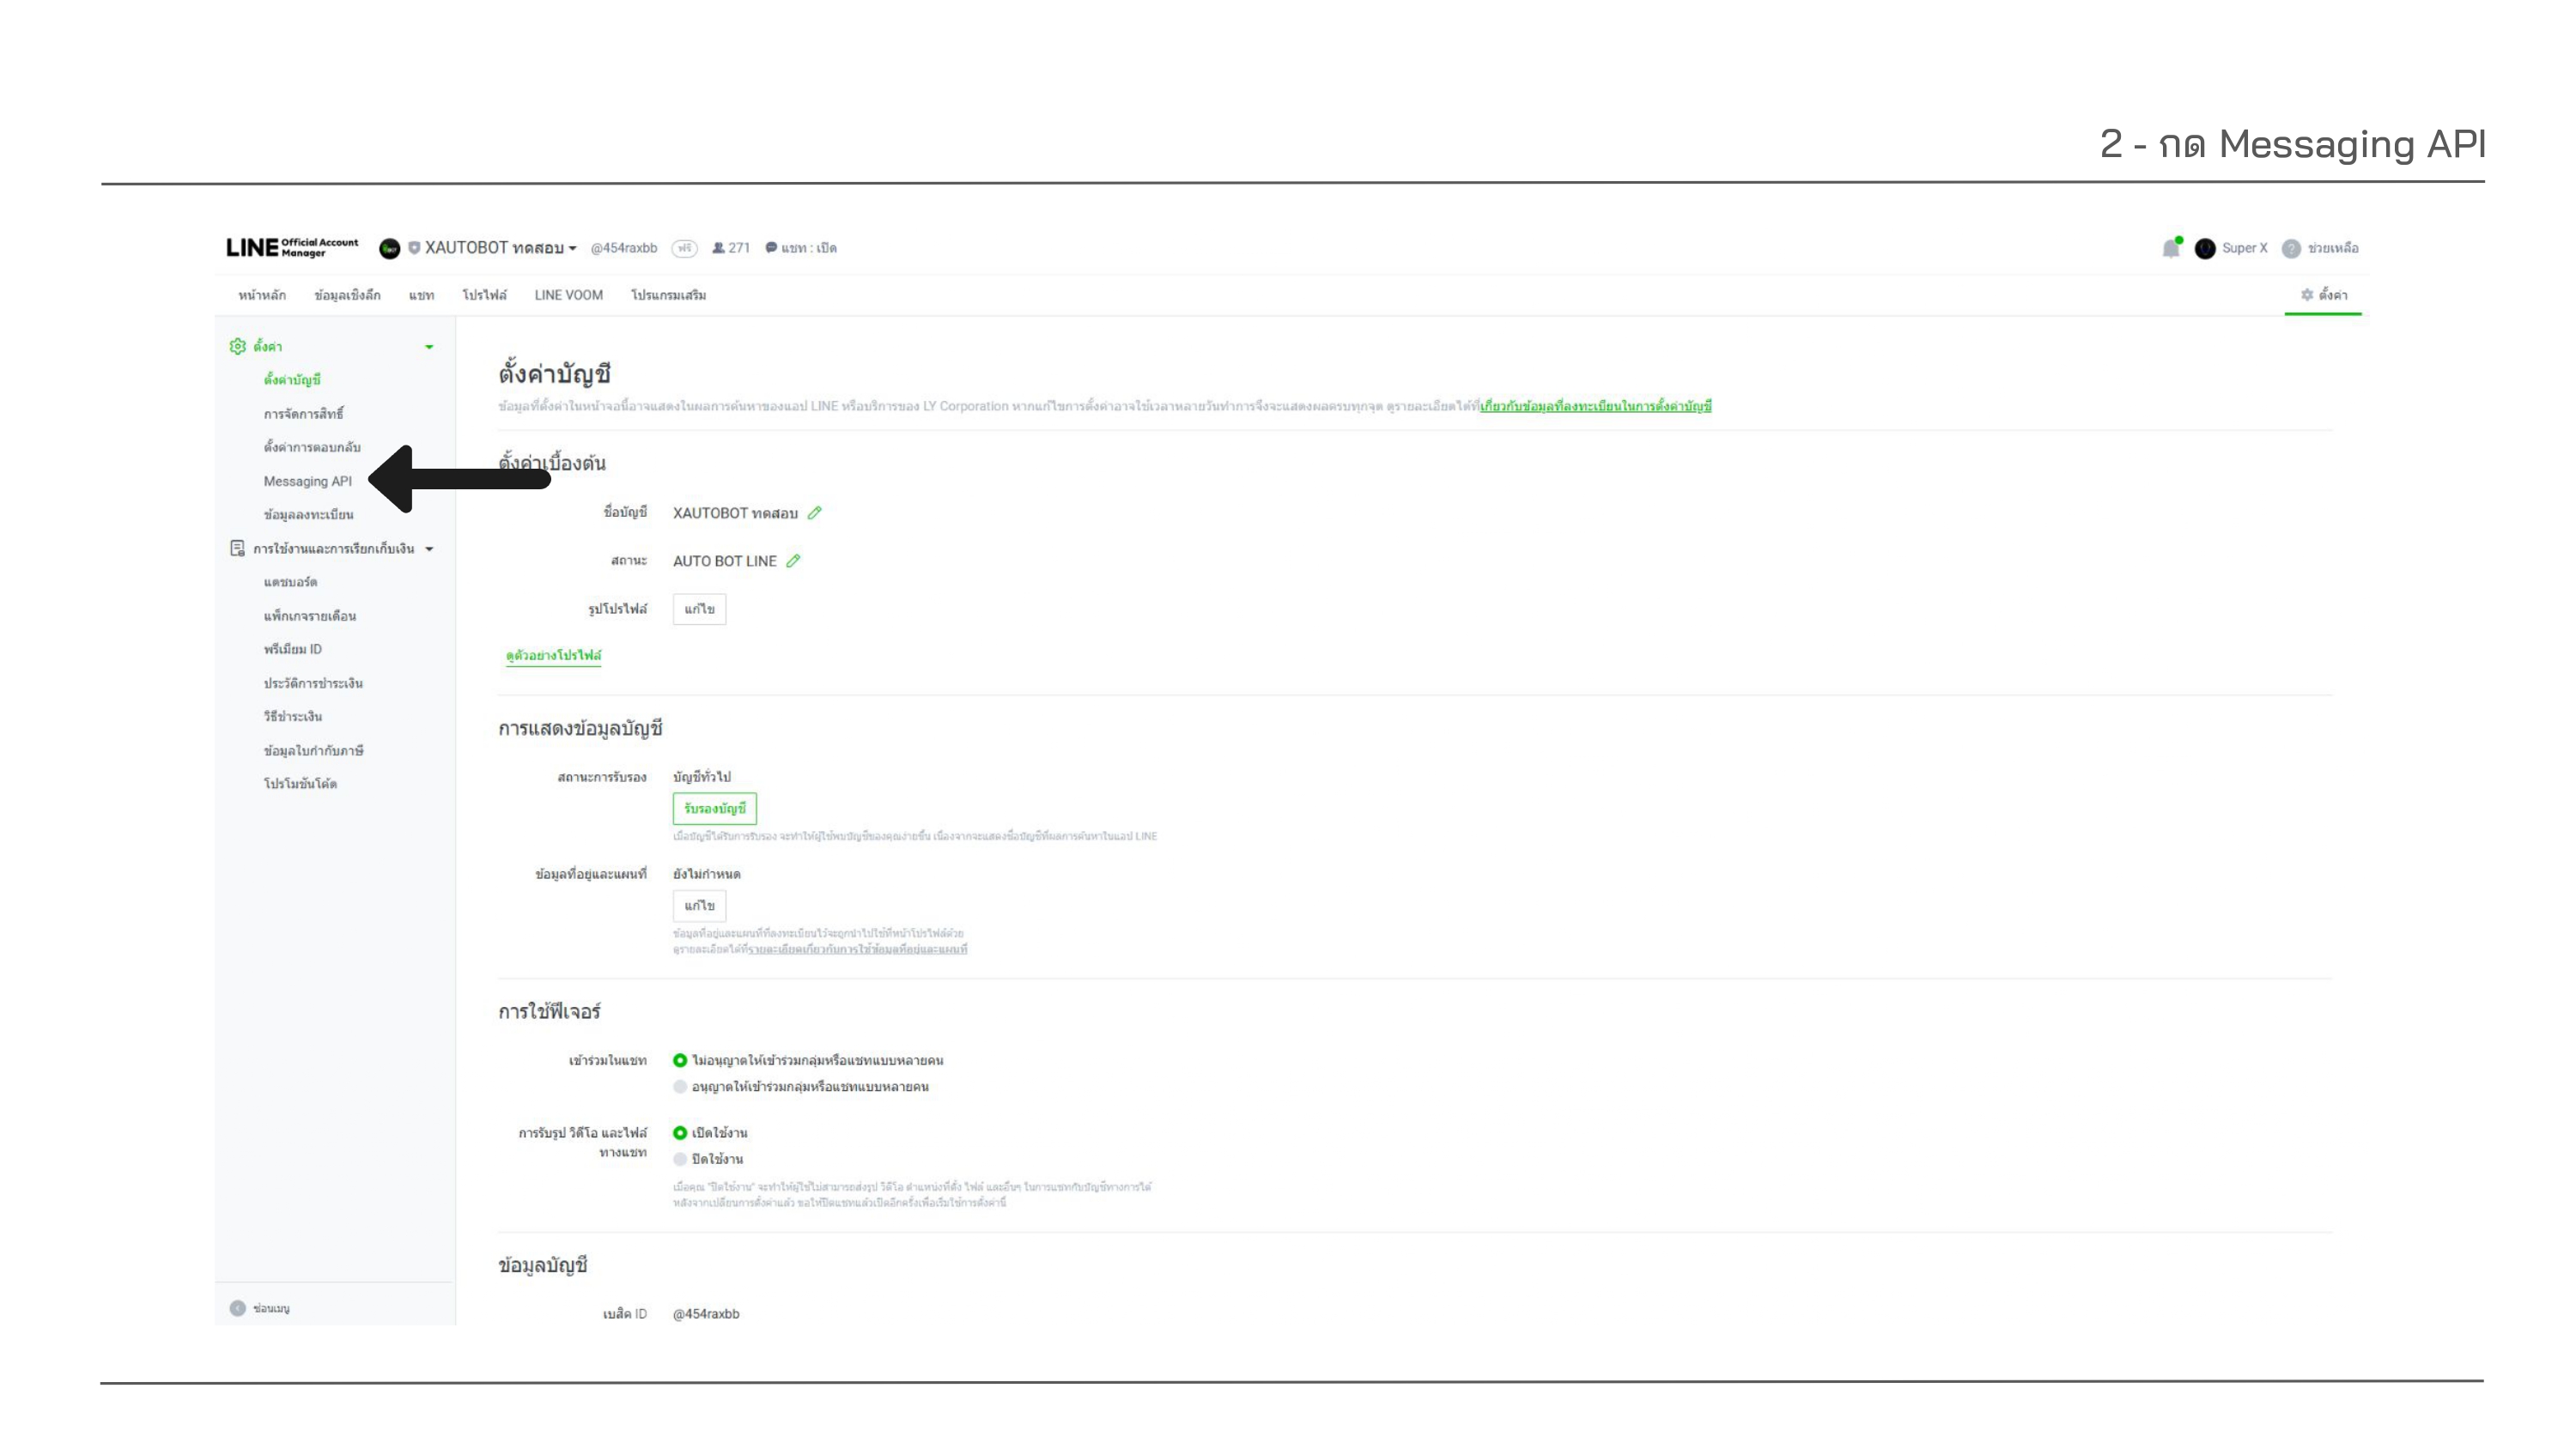Select อนุญาตให้เข้าร่วมกลุ่ม radio option
This screenshot has height=1449, width=2576.
(680, 1087)
